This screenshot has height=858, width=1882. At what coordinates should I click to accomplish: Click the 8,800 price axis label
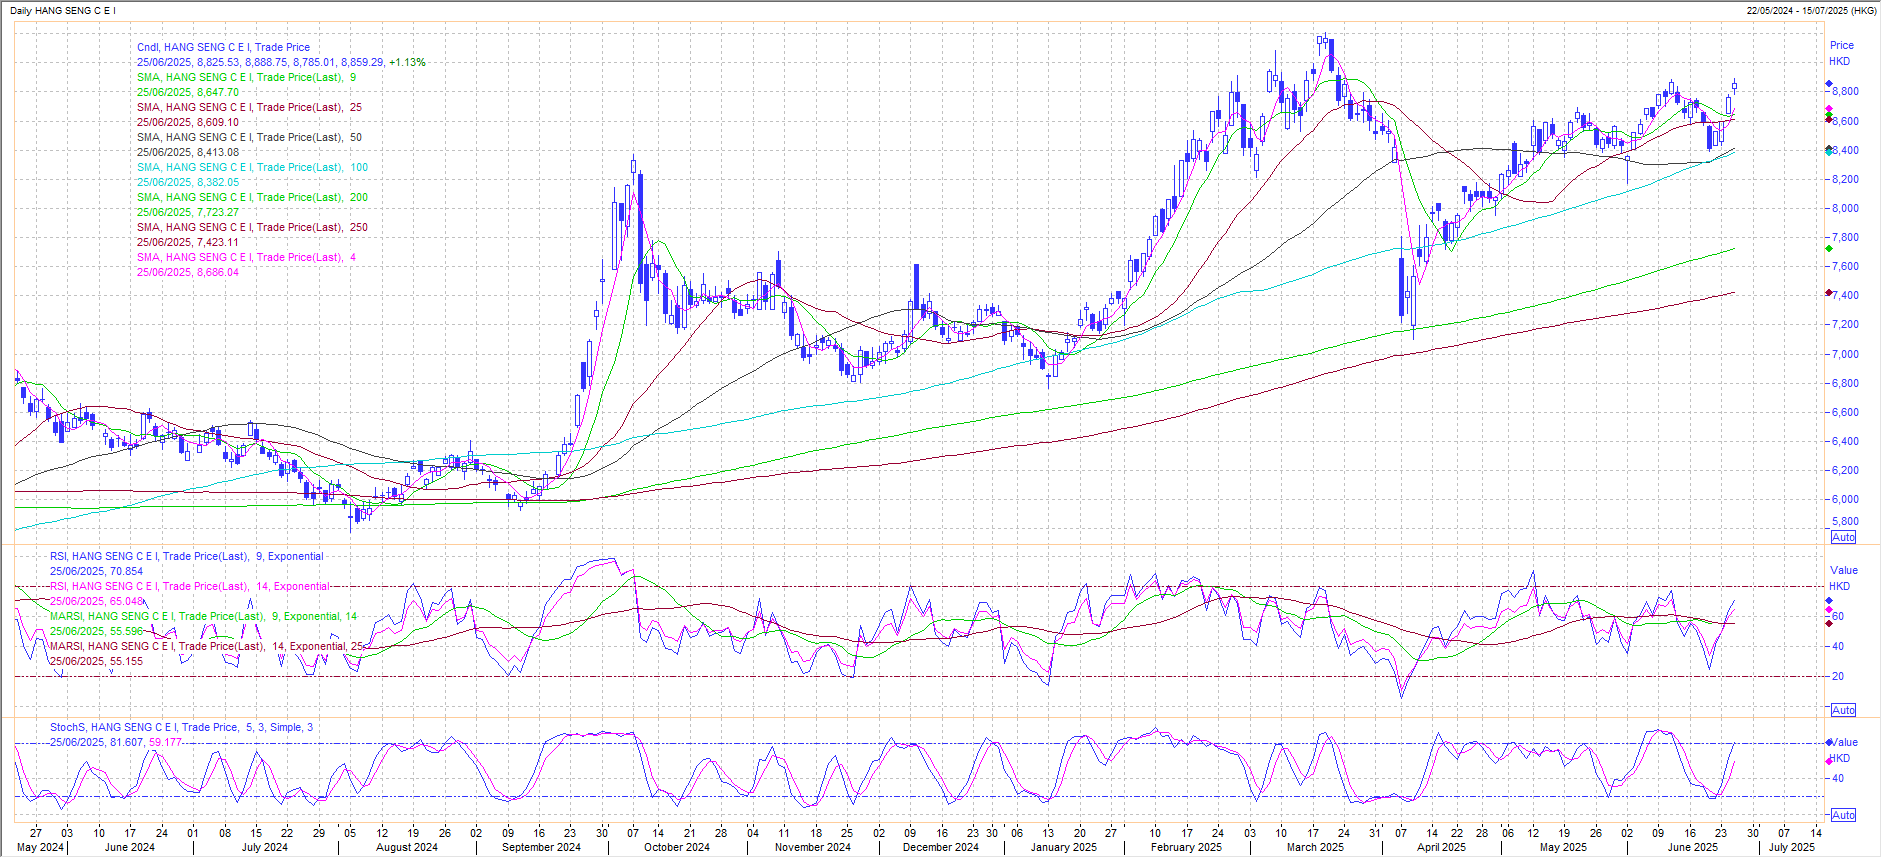click(1845, 91)
